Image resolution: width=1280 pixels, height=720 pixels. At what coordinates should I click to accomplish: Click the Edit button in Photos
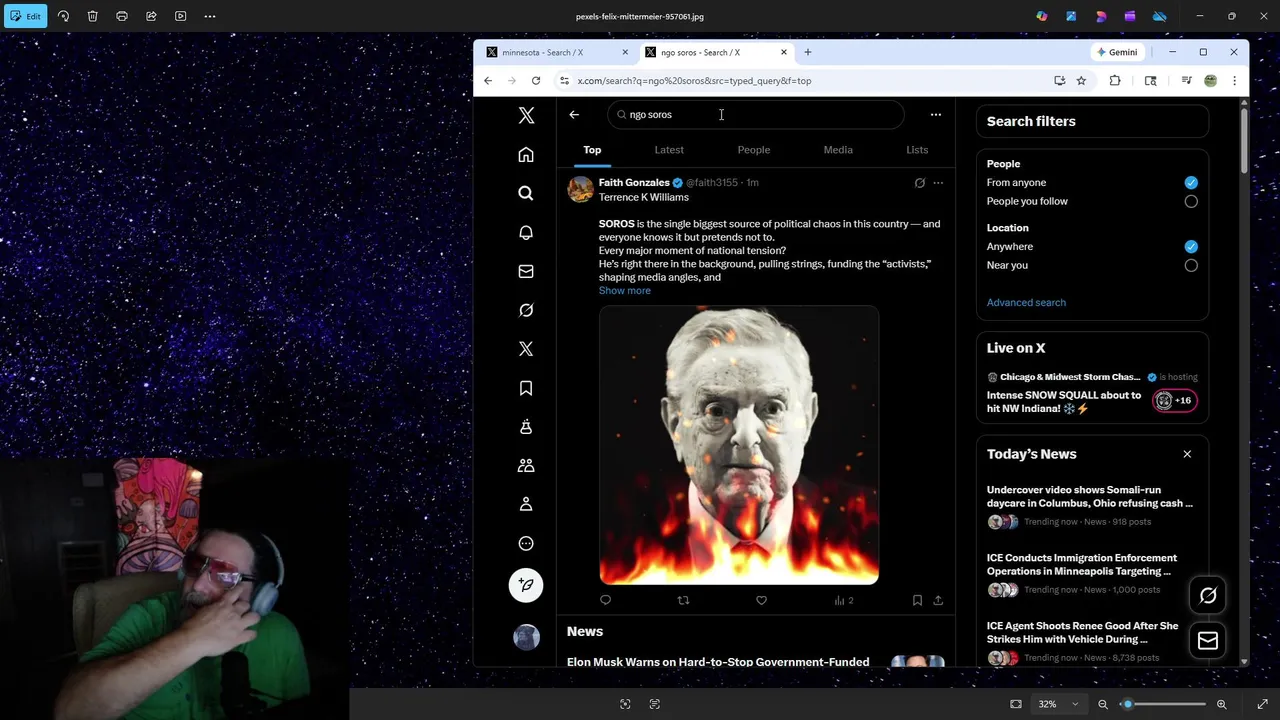(x=25, y=16)
